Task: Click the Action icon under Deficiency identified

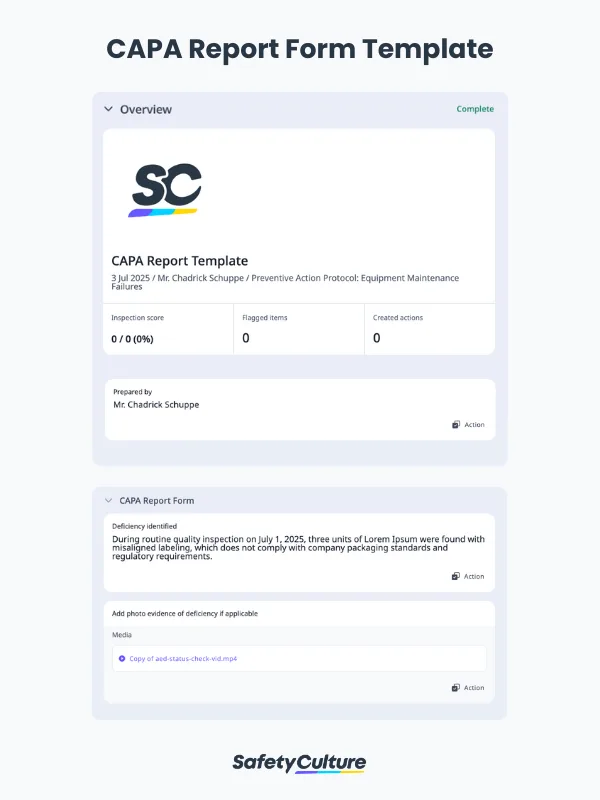Action: (x=455, y=576)
